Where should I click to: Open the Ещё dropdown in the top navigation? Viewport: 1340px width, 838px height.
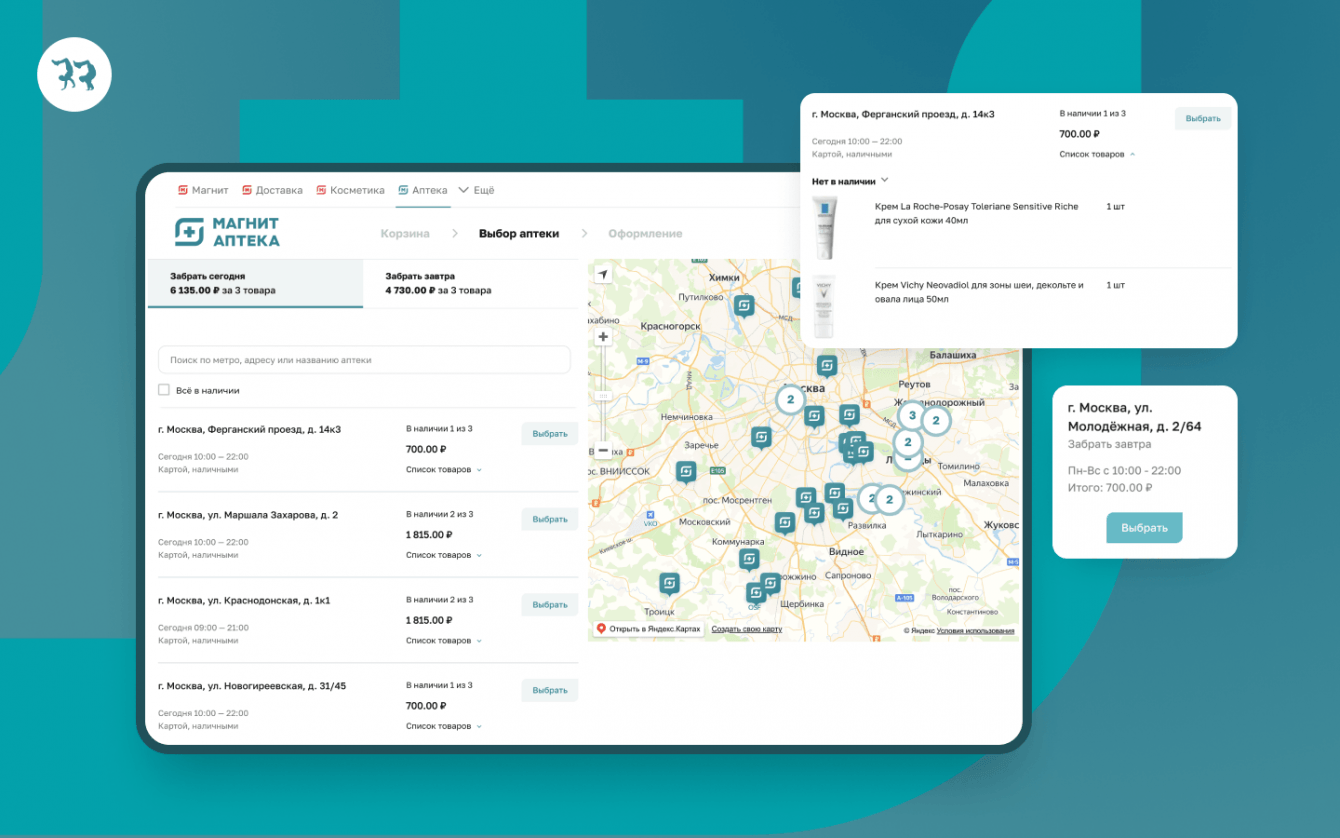tap(476, 190)
